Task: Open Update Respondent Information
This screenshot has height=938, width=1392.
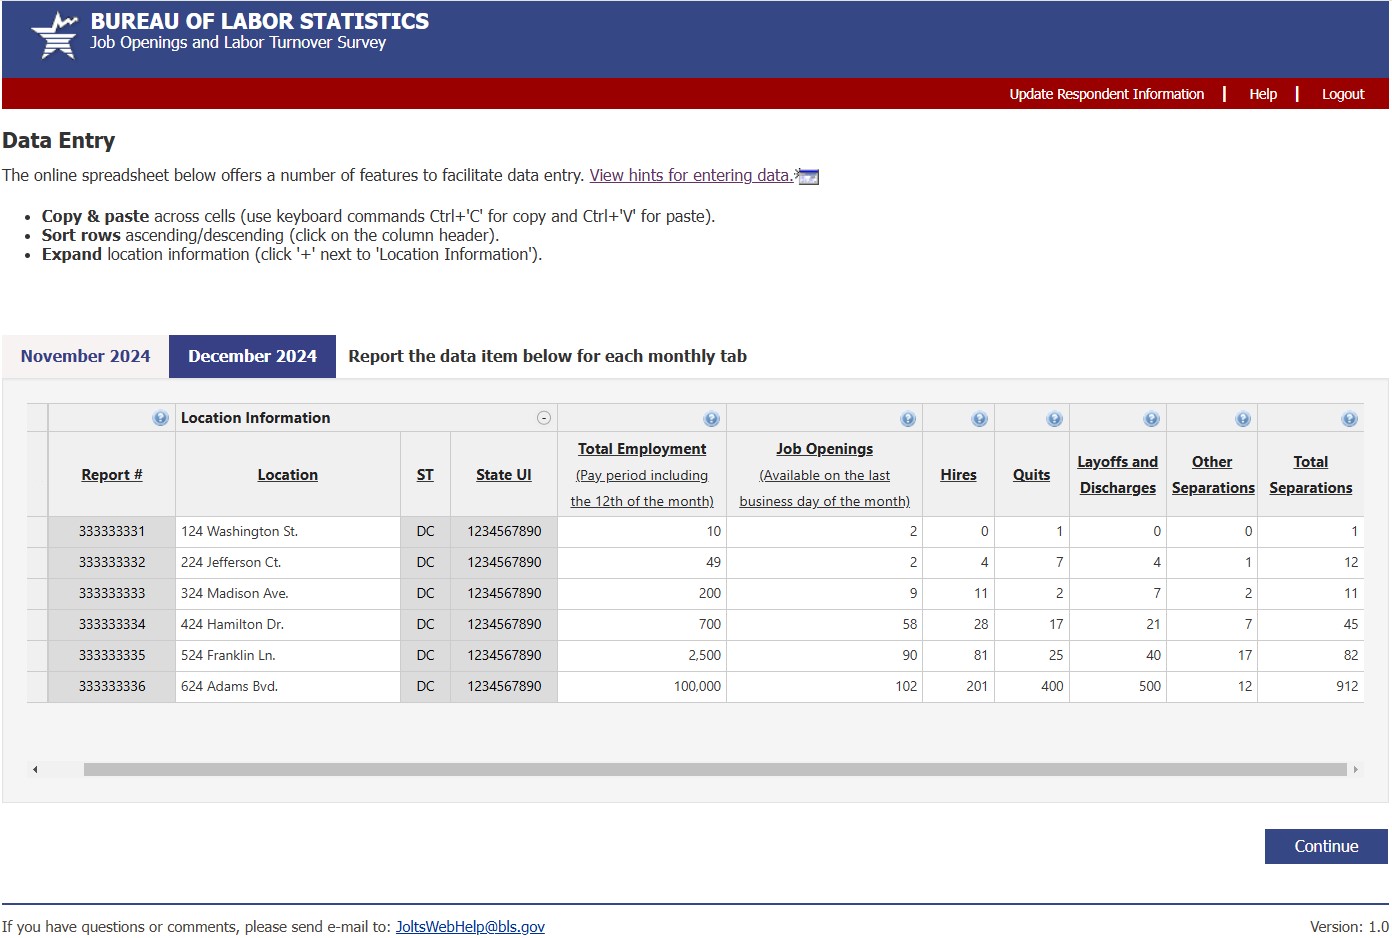Action: (1106, 94)
